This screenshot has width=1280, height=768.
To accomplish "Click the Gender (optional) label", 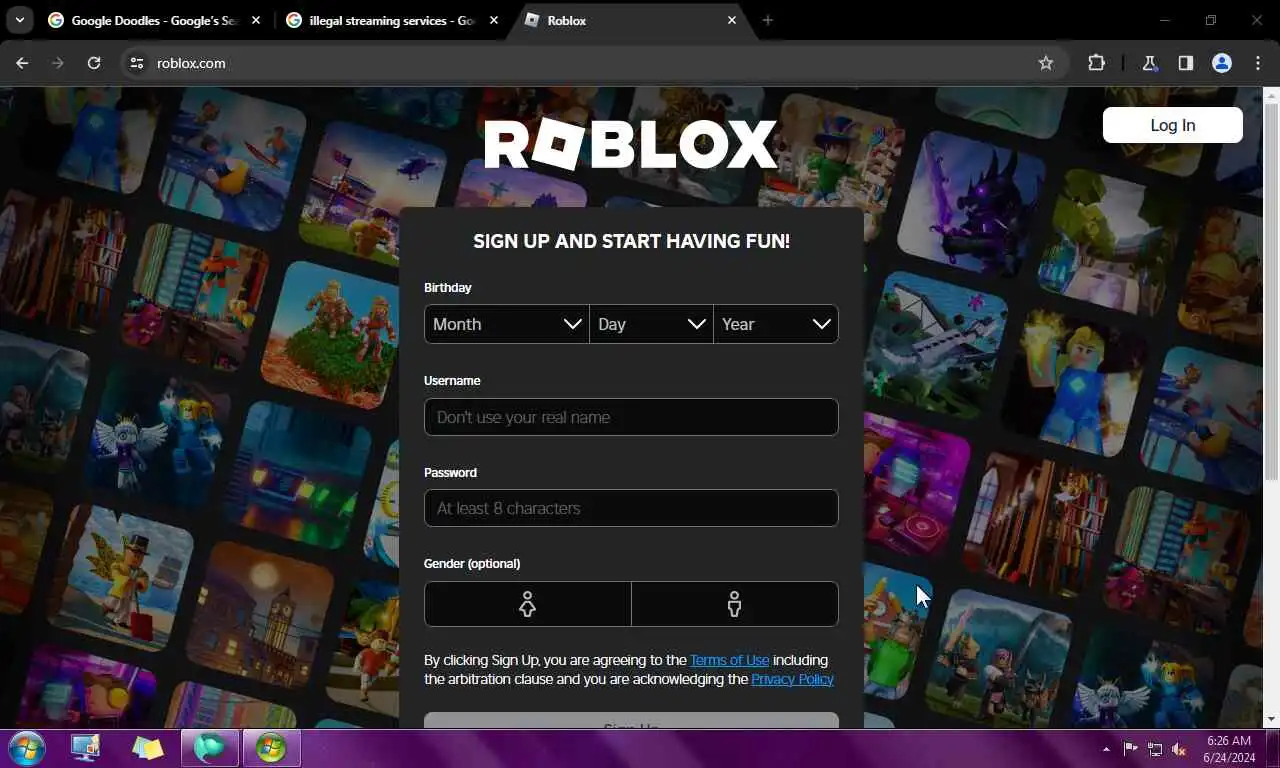I will pos(472,563).
